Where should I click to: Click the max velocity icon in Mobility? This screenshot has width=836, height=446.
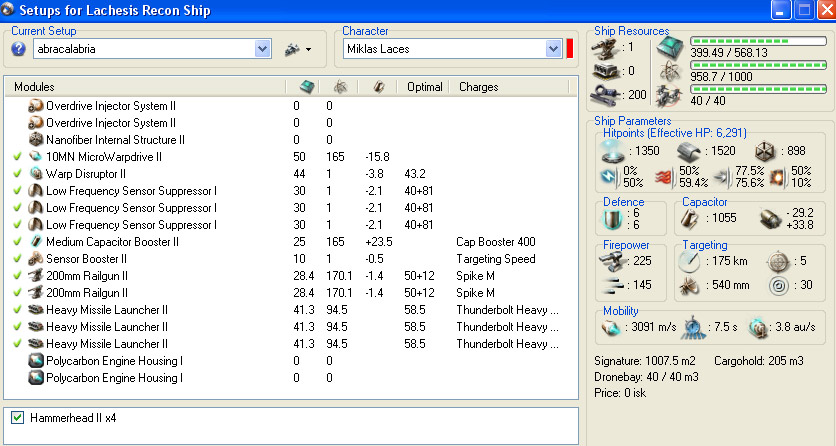click(x=609, y=327)
